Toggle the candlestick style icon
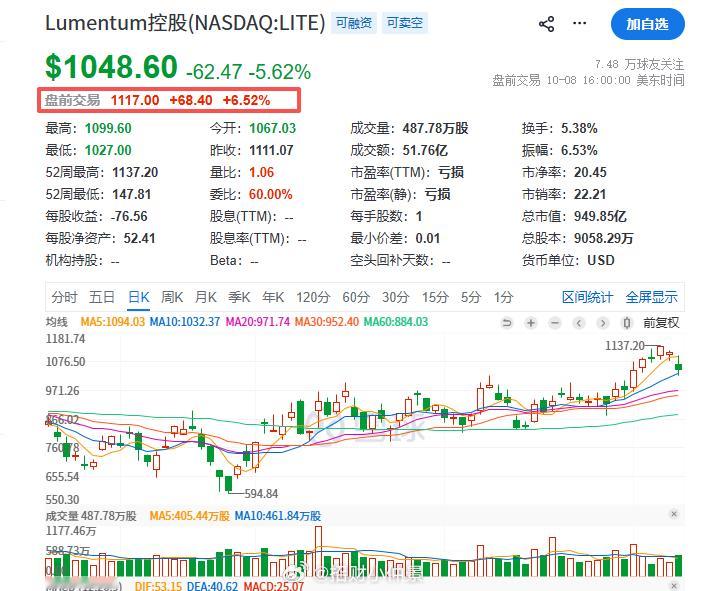The width and height of the screenshot is (710, 591). coord(627,323)
